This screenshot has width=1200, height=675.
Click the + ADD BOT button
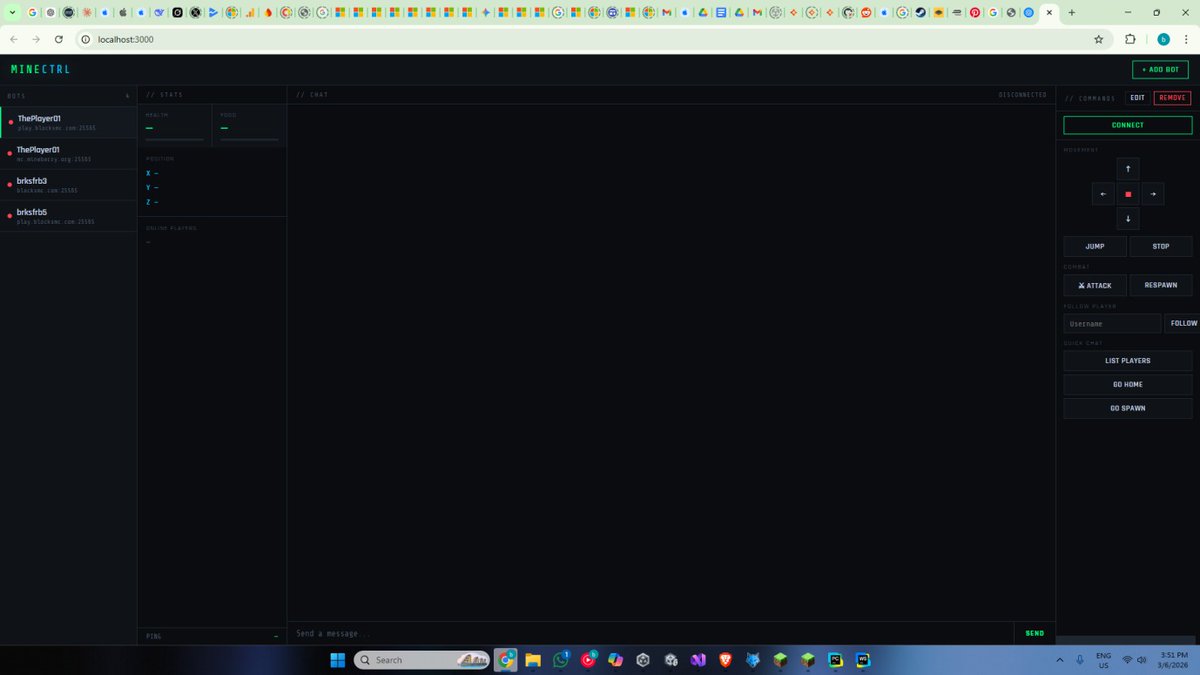(1160, 70)
